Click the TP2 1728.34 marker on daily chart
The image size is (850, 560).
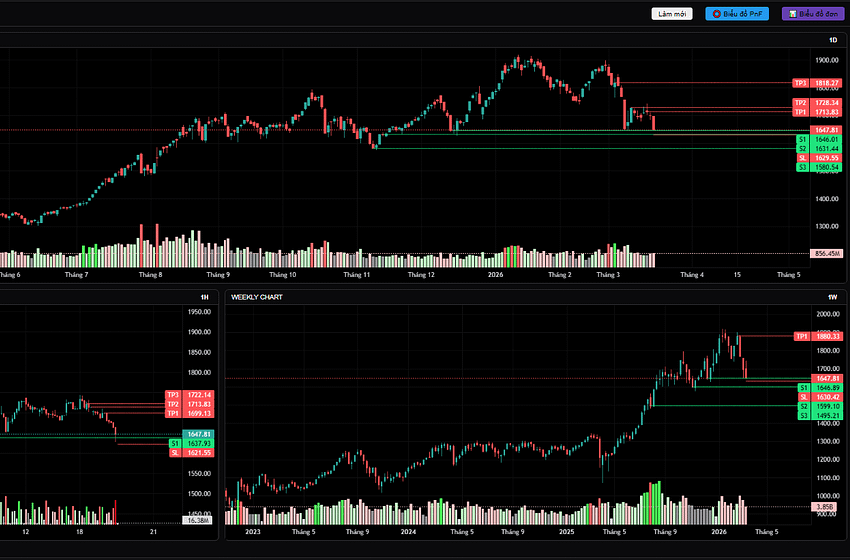pos(816,103)
